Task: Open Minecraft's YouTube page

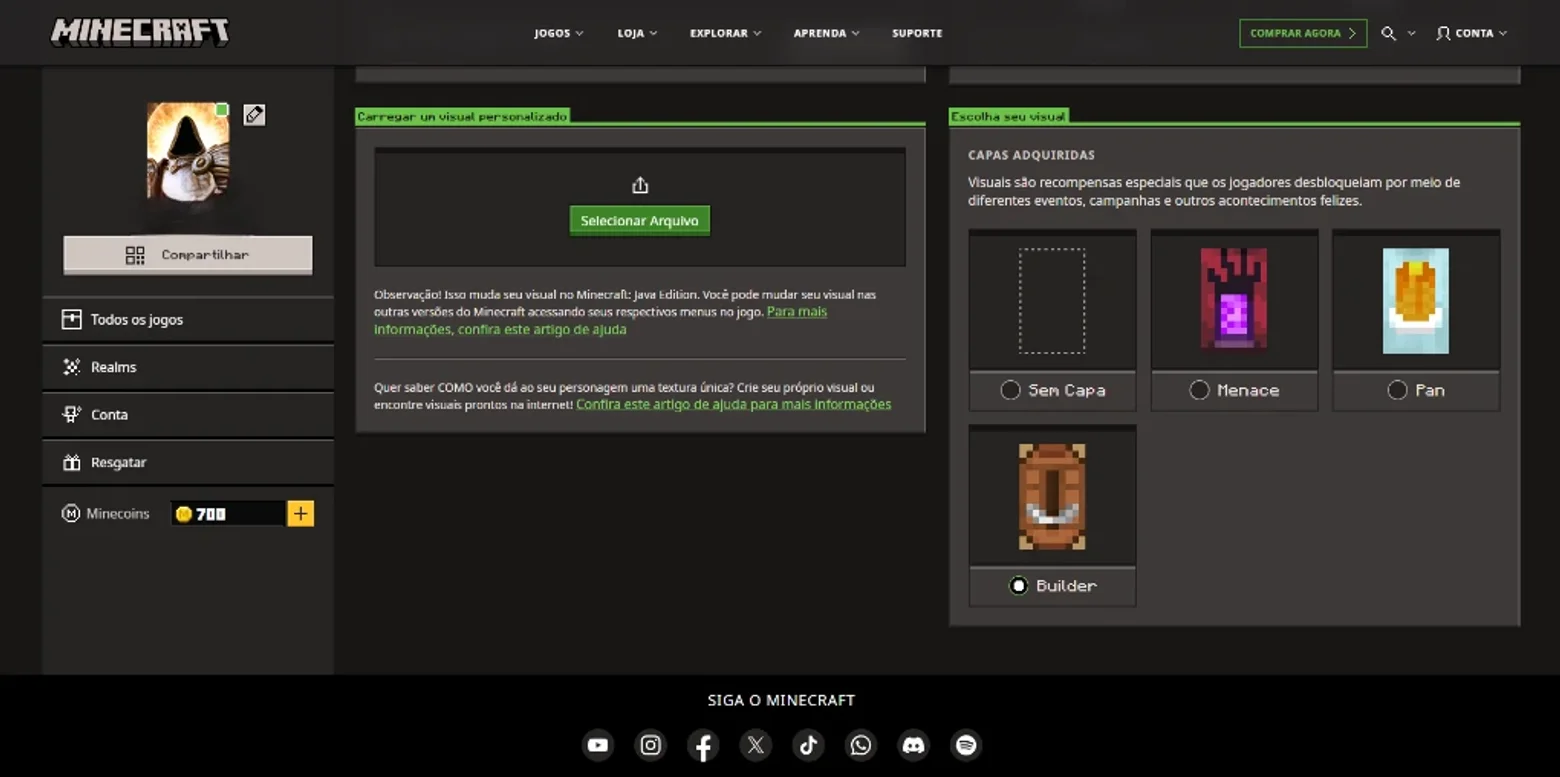Action: click(598, 745)
